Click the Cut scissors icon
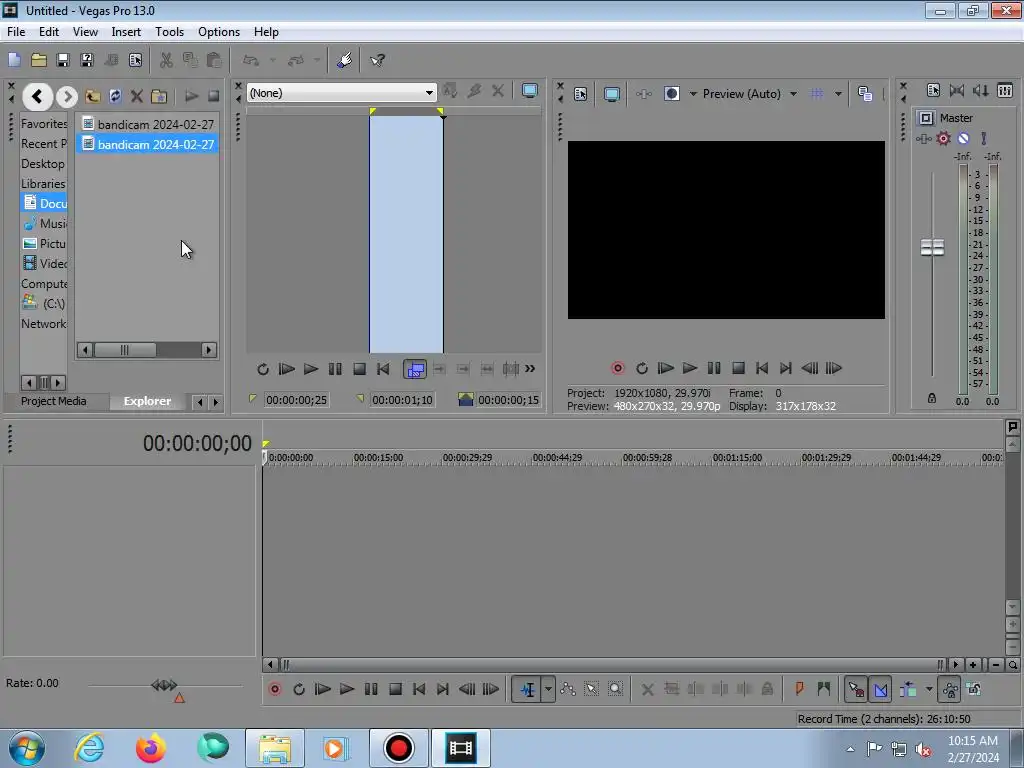Image resolution: width=1024 pixels, height=768 pixels. click(166, 60)
